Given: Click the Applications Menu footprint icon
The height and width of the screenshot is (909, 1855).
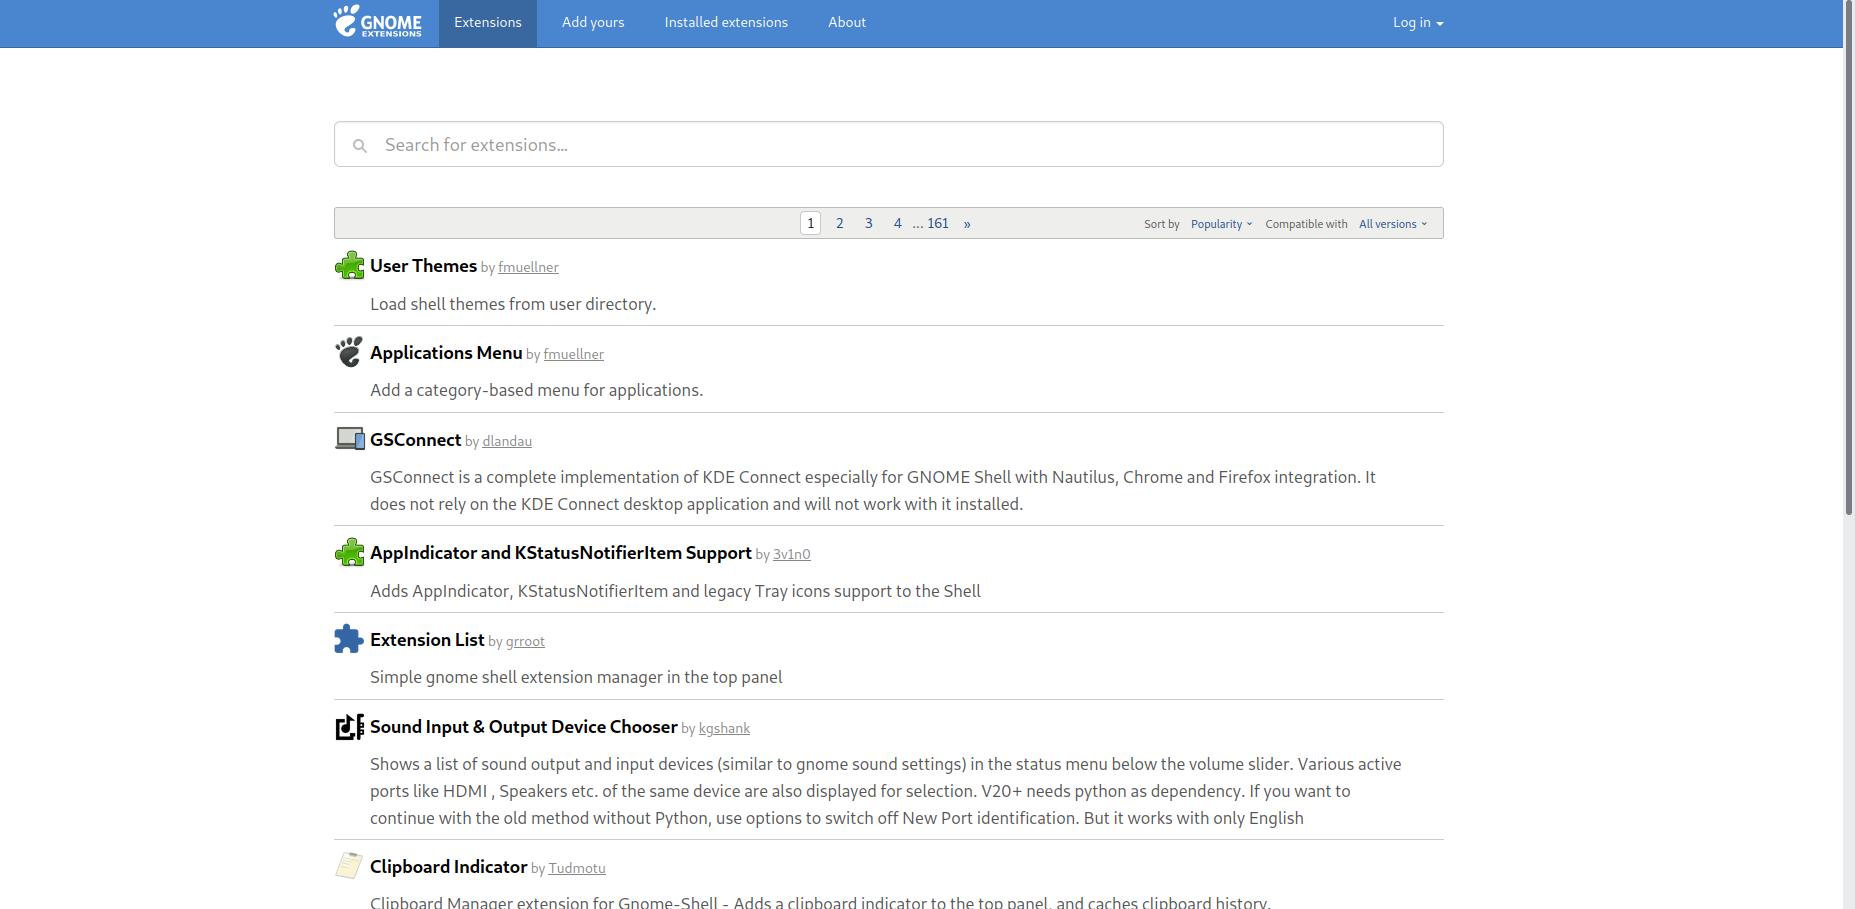Looking at the screenshot, I should 349,352.
